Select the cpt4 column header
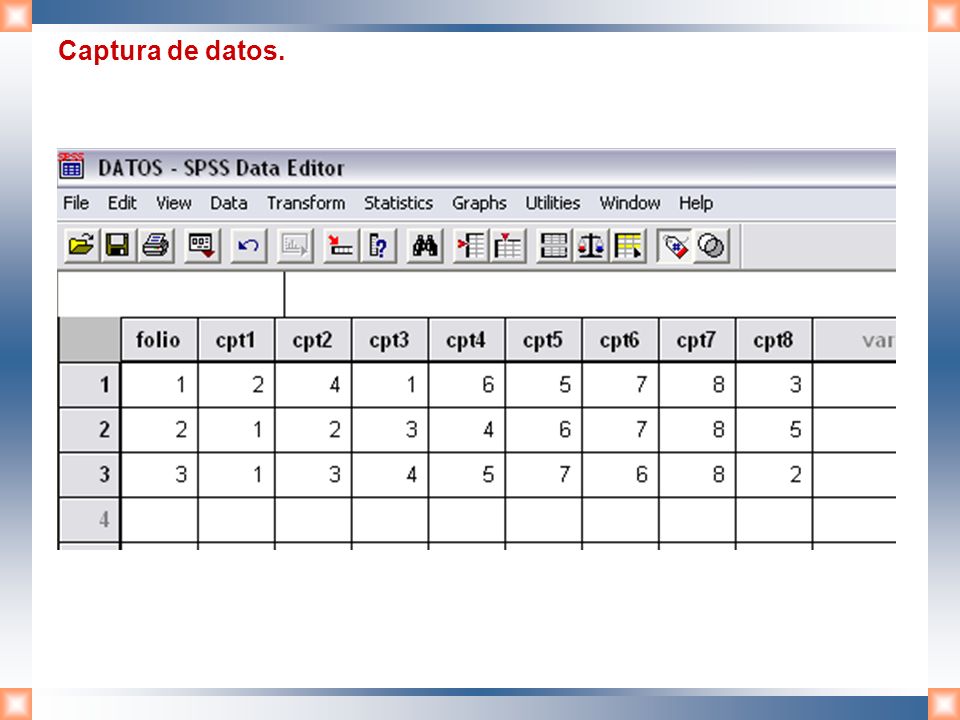 [x=467, y=340]
